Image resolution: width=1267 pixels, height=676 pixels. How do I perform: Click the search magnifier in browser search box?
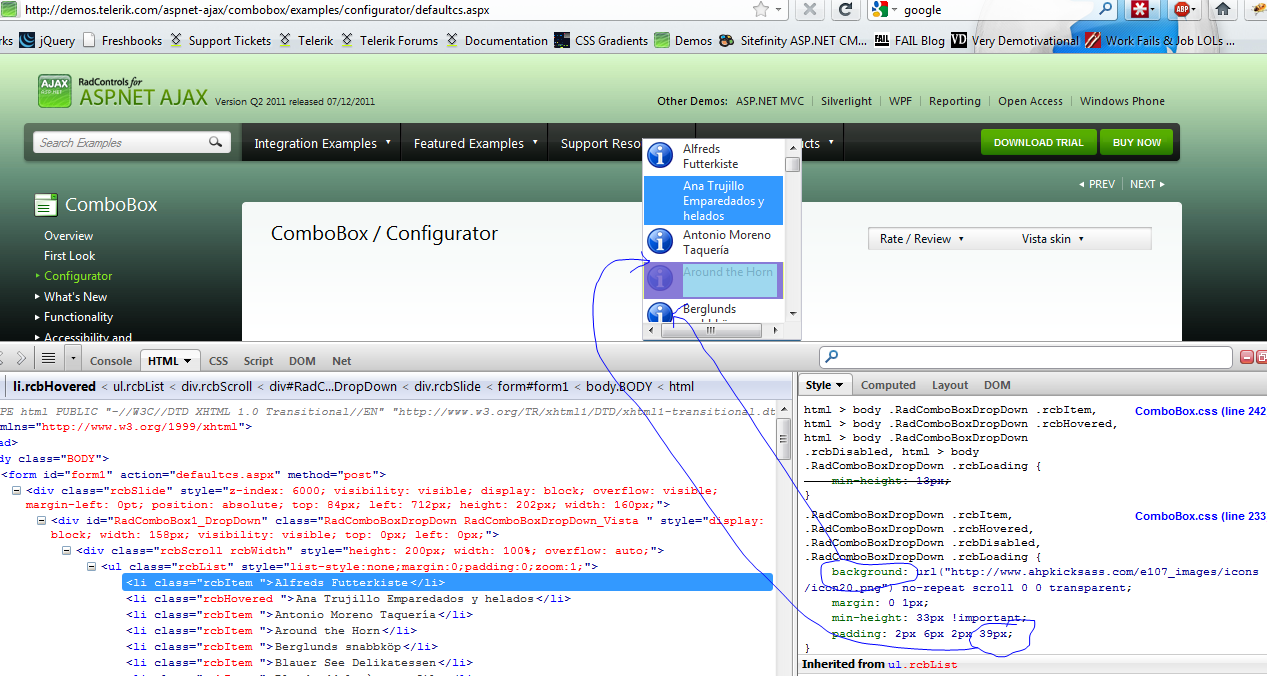(1105, 9)
